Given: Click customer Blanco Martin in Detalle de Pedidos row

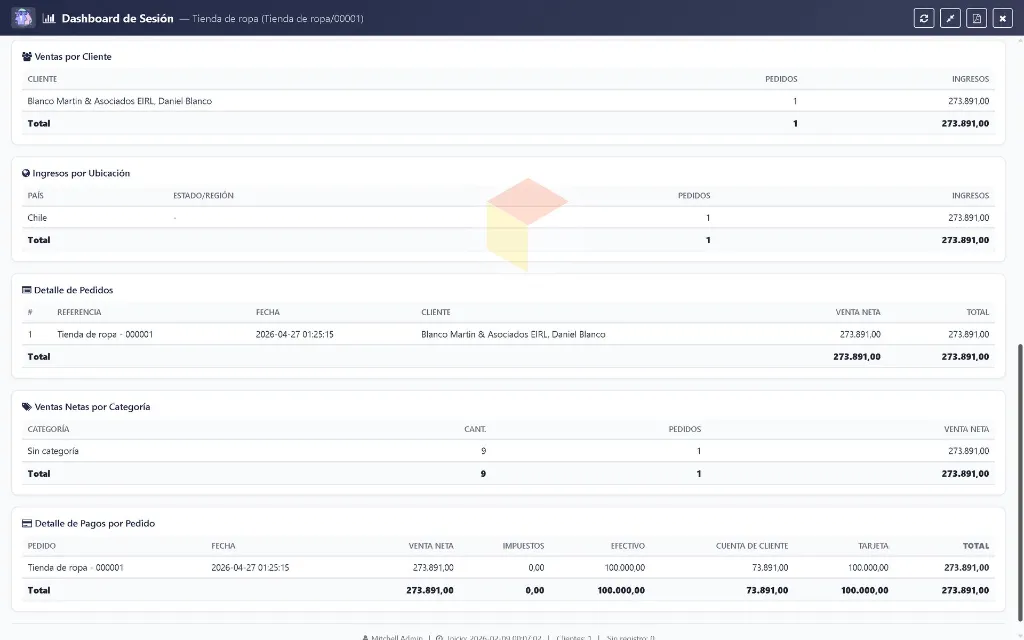Looking at the screenshot, I should [513, 334].
